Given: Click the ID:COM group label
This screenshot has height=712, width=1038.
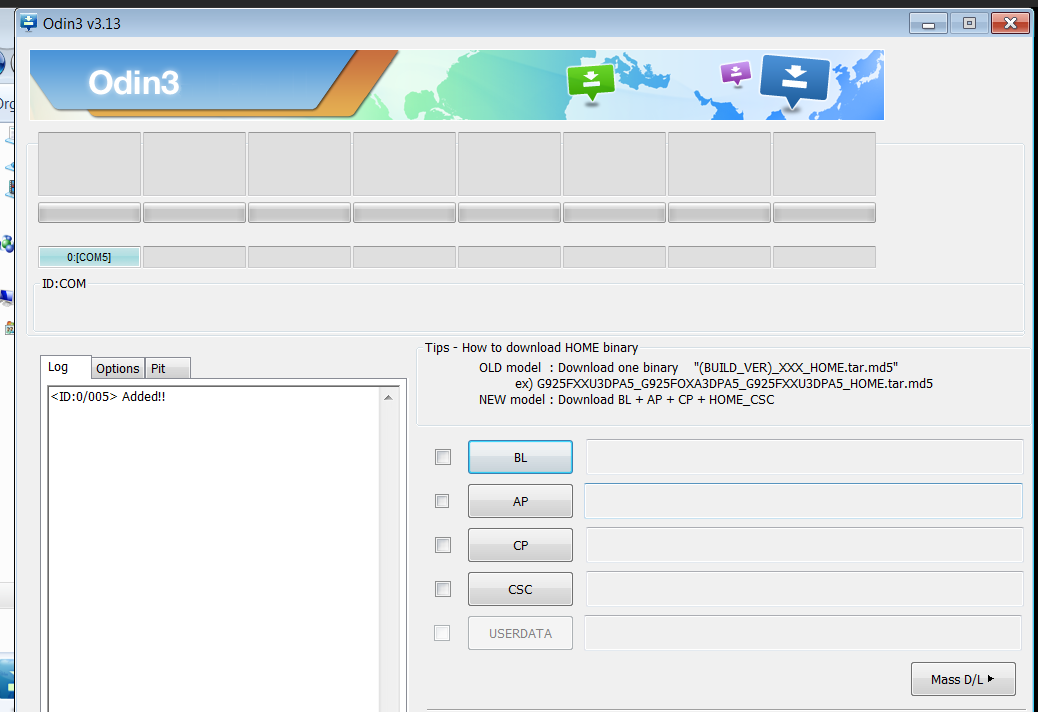Looking at the screenshot, I should tap(64, 284).
